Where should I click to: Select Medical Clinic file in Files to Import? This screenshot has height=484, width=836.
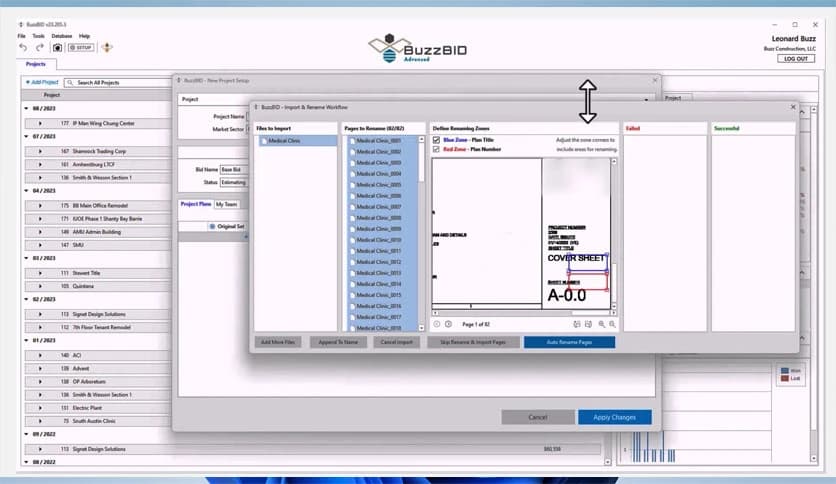click(x=298, y=141)
